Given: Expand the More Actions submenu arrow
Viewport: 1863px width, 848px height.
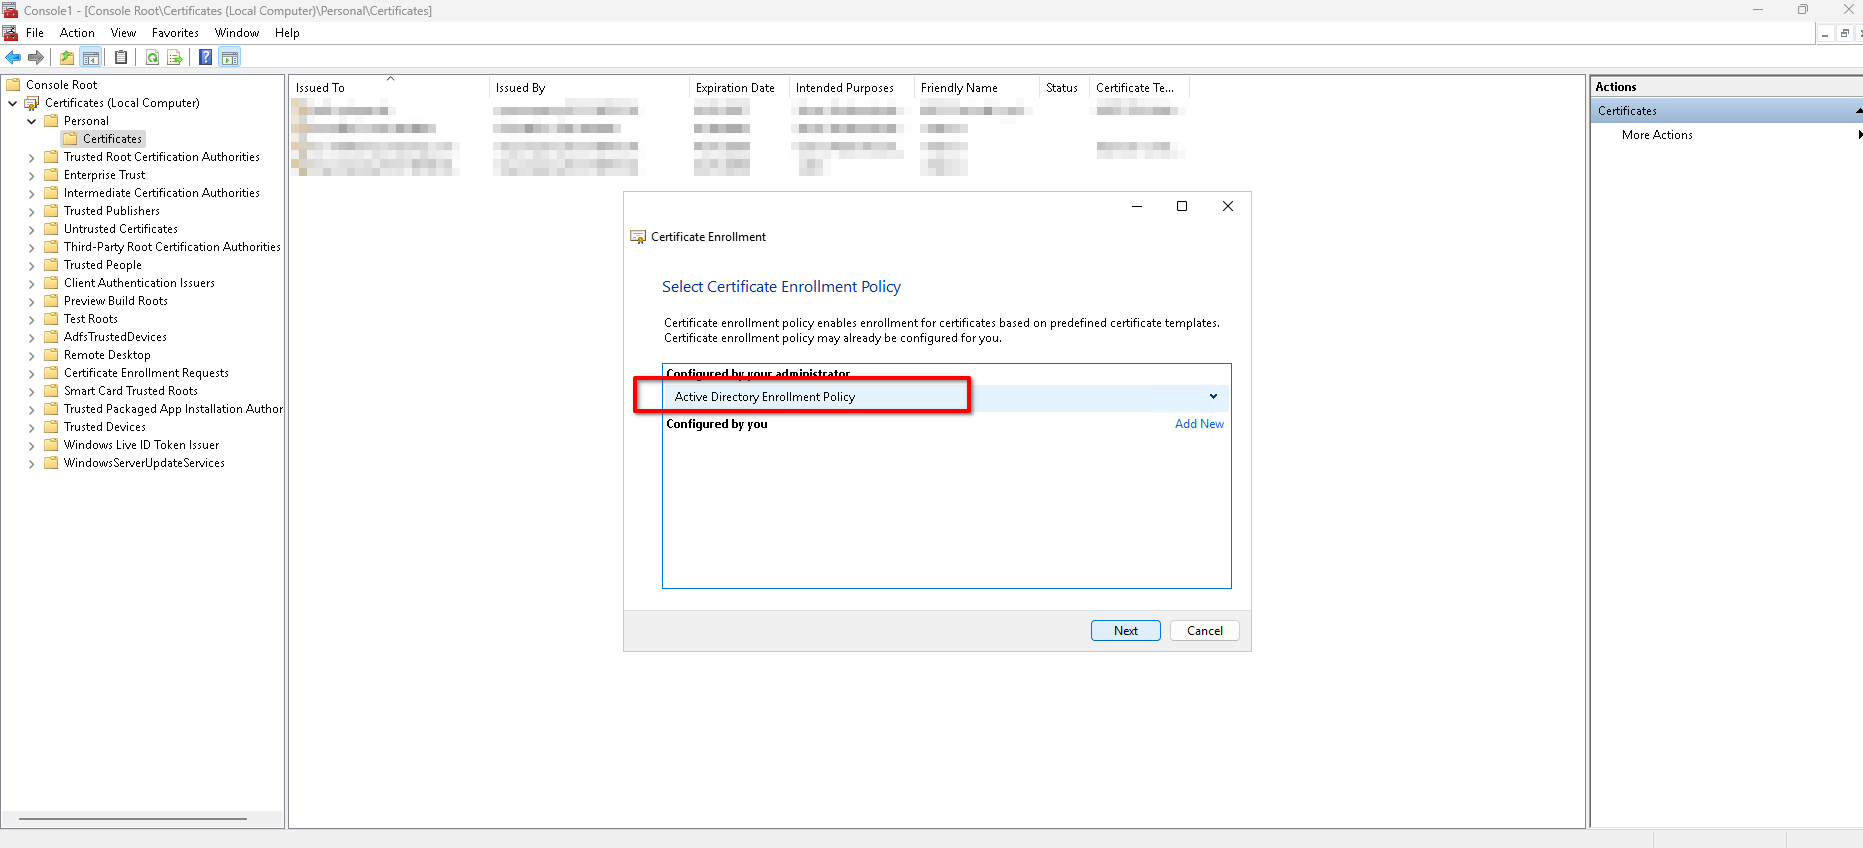Looking at the screenshot, I should tap(1859, 135).
